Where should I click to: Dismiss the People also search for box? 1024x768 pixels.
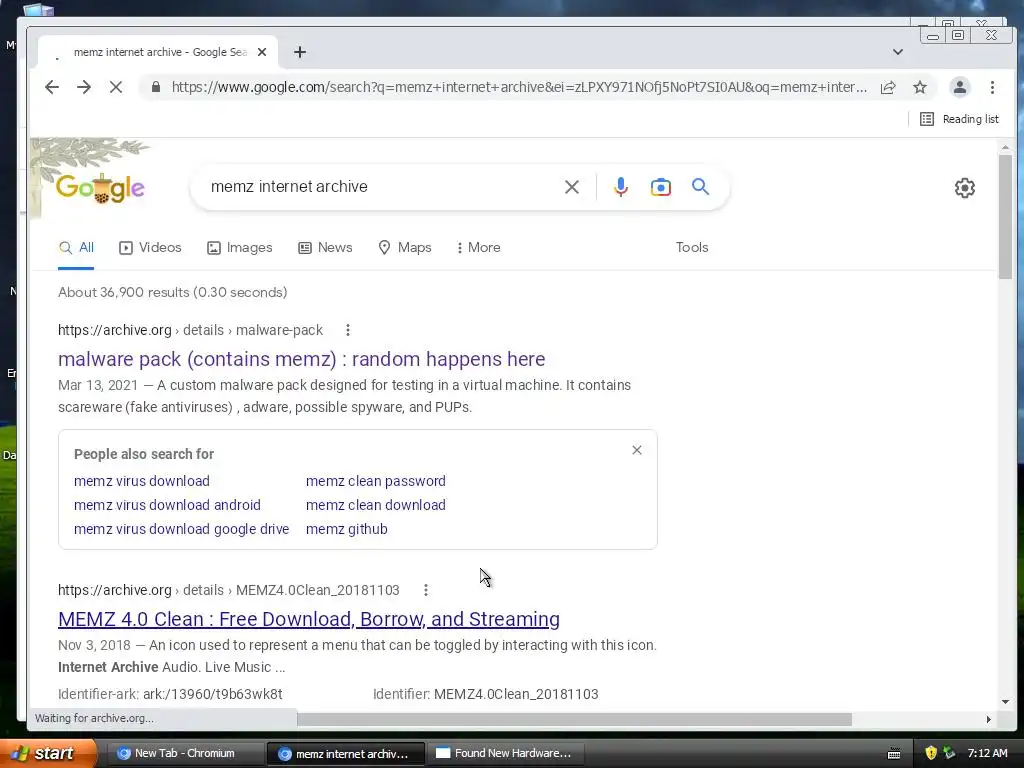pyautogui.click(x=637, y=450)
